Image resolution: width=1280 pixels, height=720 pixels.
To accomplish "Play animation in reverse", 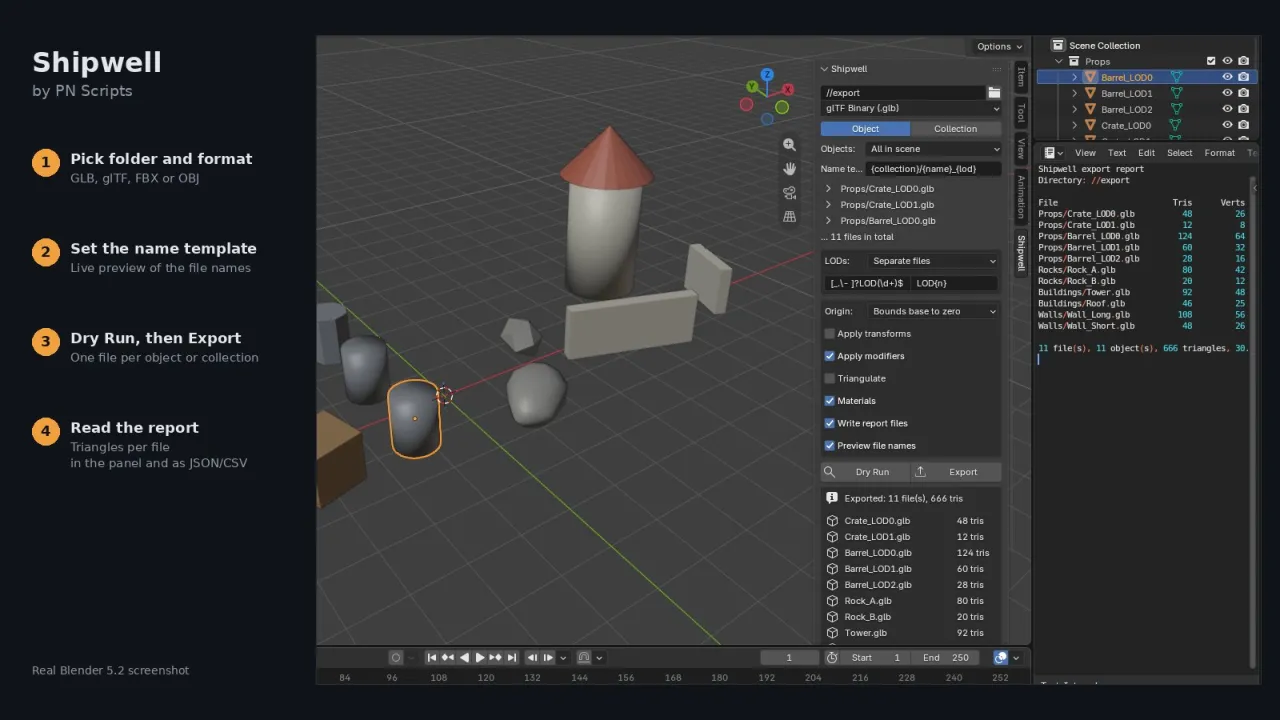I will (x=464, y=657).
